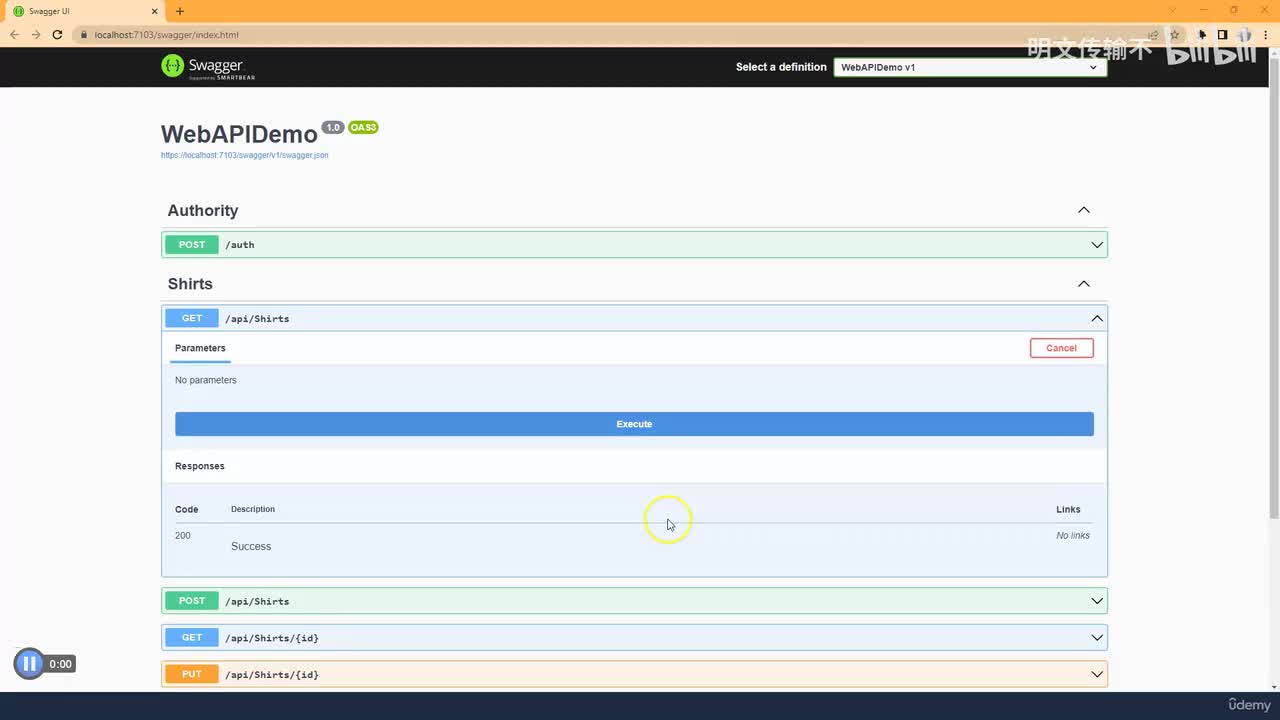1280x720 pixels.
Task: View site info via the lock icon
Action: [x=83, y=35]
